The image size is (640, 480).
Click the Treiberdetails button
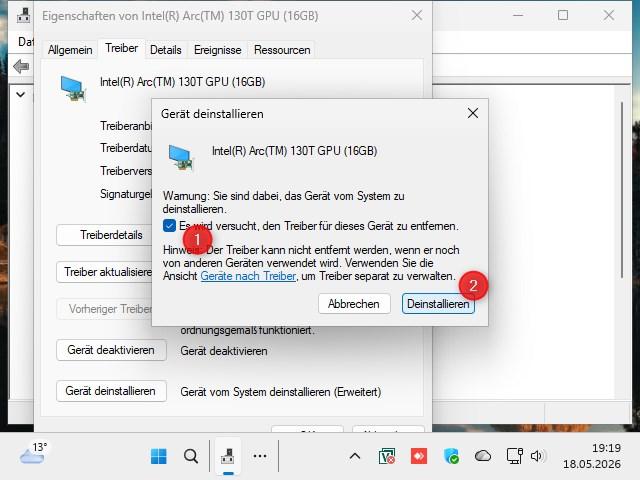[104, 235]
